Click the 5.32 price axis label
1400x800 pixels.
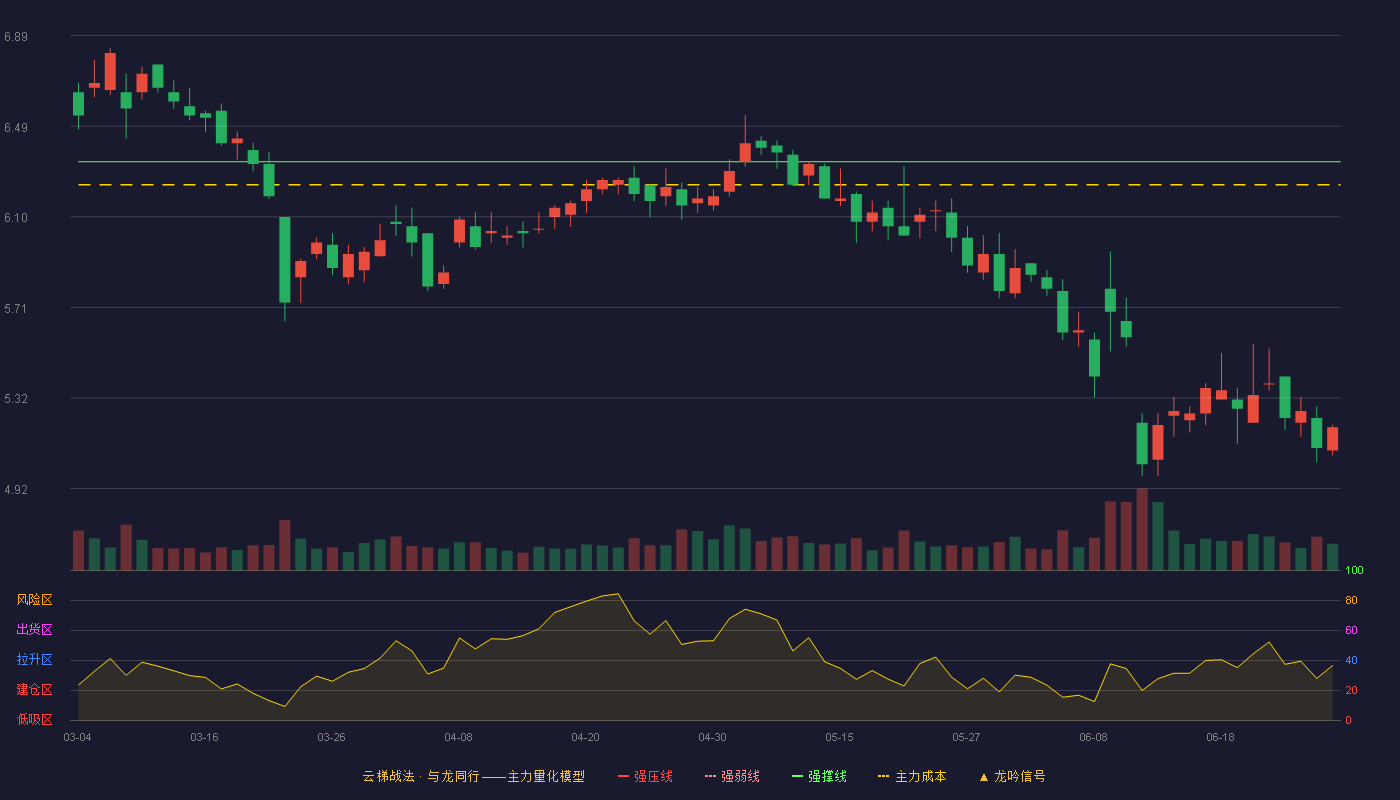[x=16, y=399]
